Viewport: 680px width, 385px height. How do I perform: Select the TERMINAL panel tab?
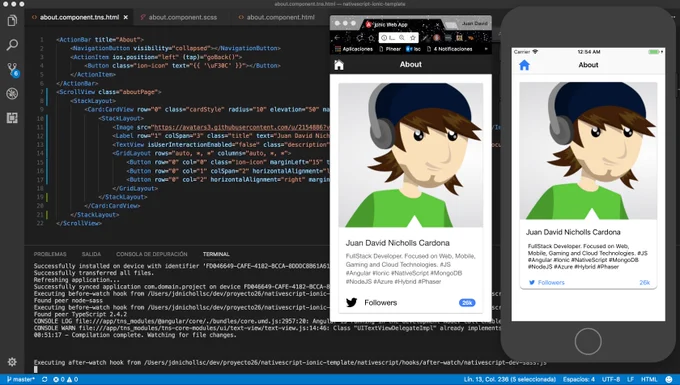click(216, 254)
